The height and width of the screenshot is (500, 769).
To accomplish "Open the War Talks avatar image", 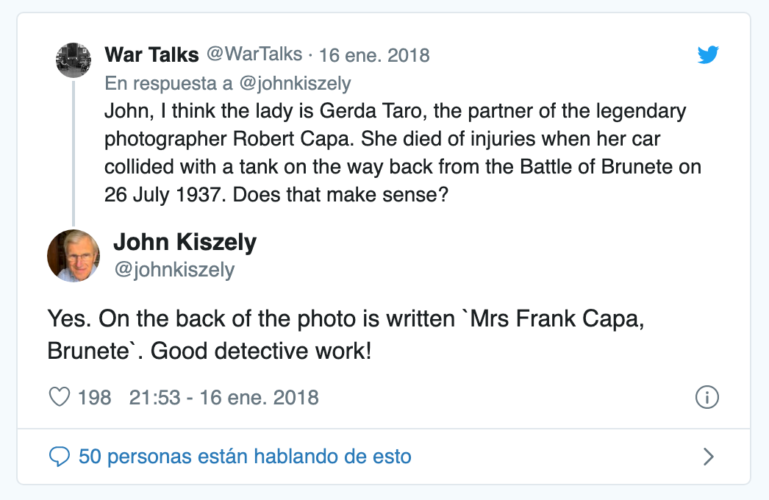I will pyautogui.click(x=74, y=59).
